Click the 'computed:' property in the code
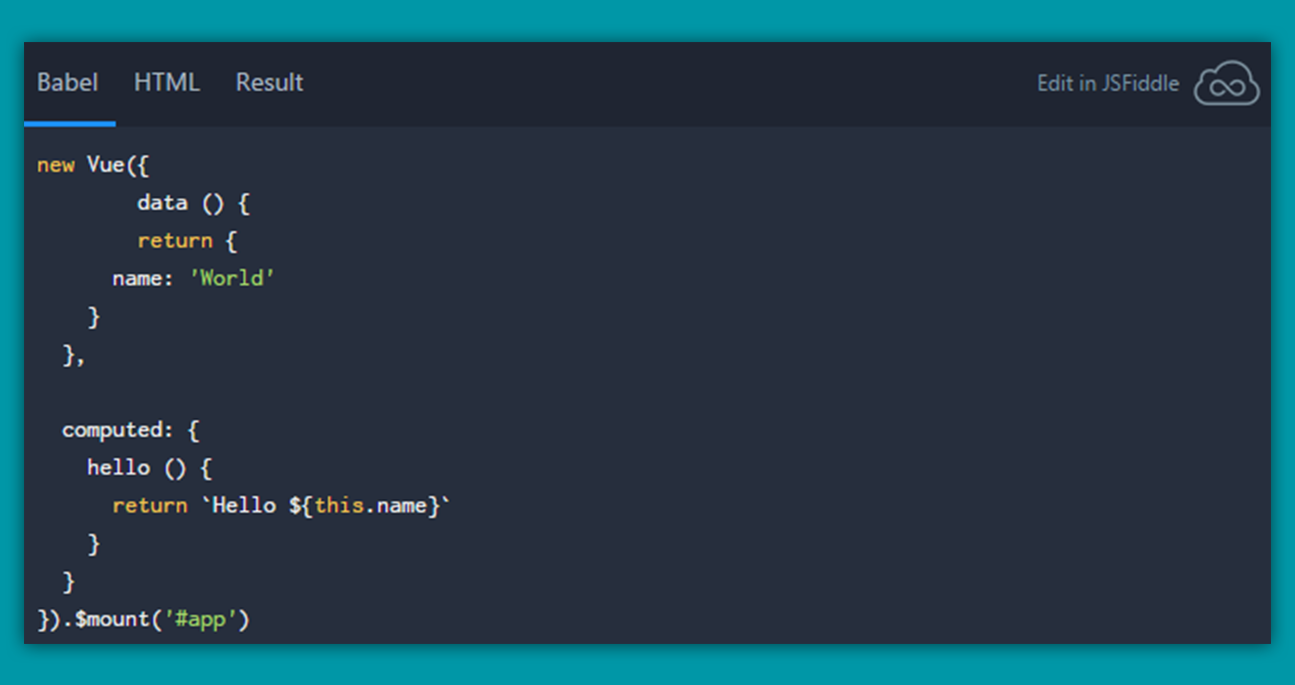 click(x=120, y=429)
